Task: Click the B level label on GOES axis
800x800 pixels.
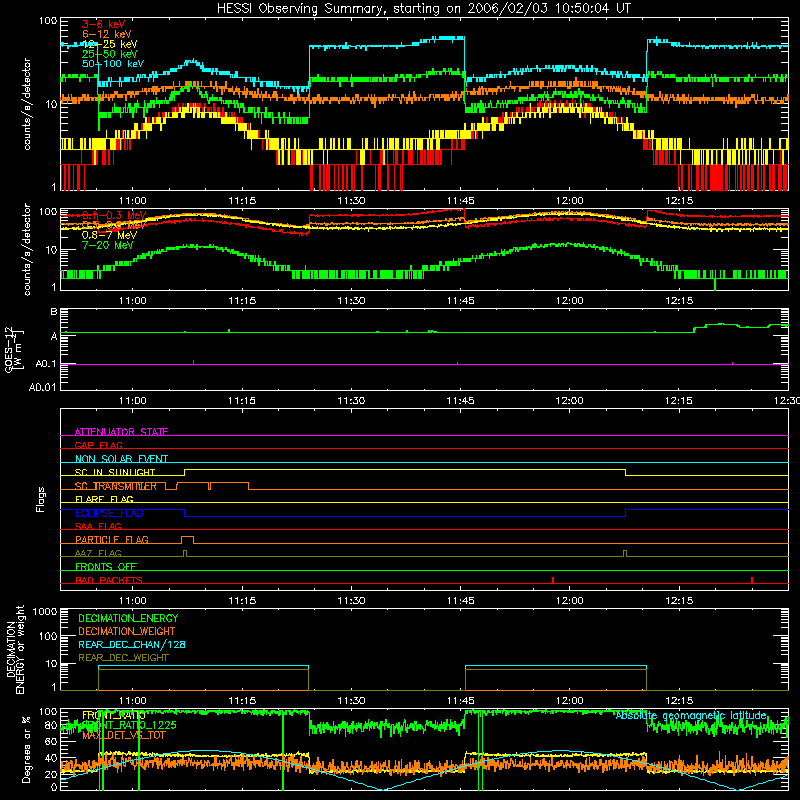Action: [x=54, y=312]
